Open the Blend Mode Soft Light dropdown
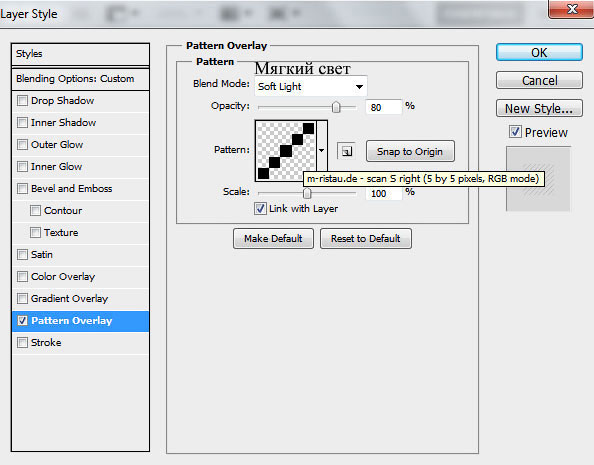Screen dimensions: 594x465 pyautogui.click(x=311, y=86)
